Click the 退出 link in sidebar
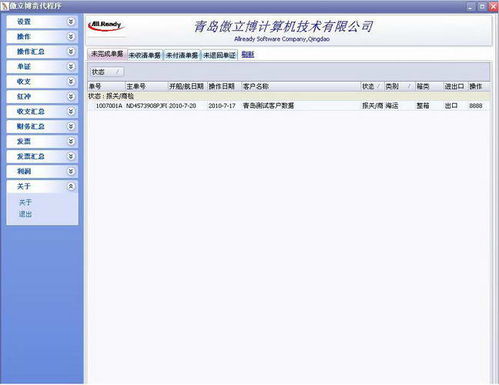The image size is (499, 385). click(x=25, y=214)
